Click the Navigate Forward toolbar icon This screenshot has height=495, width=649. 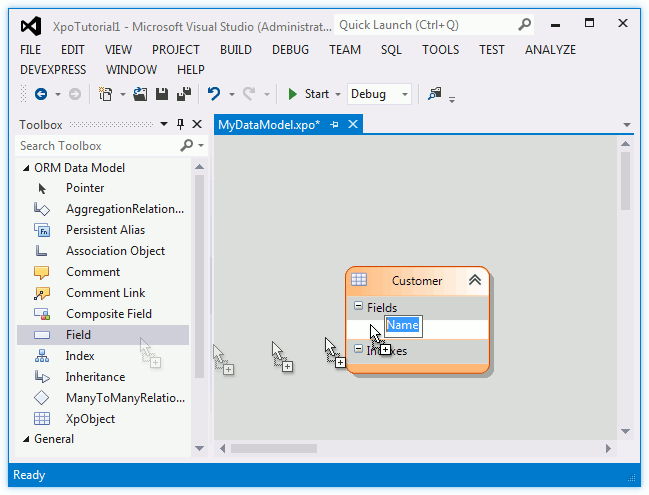click(75, 94)
